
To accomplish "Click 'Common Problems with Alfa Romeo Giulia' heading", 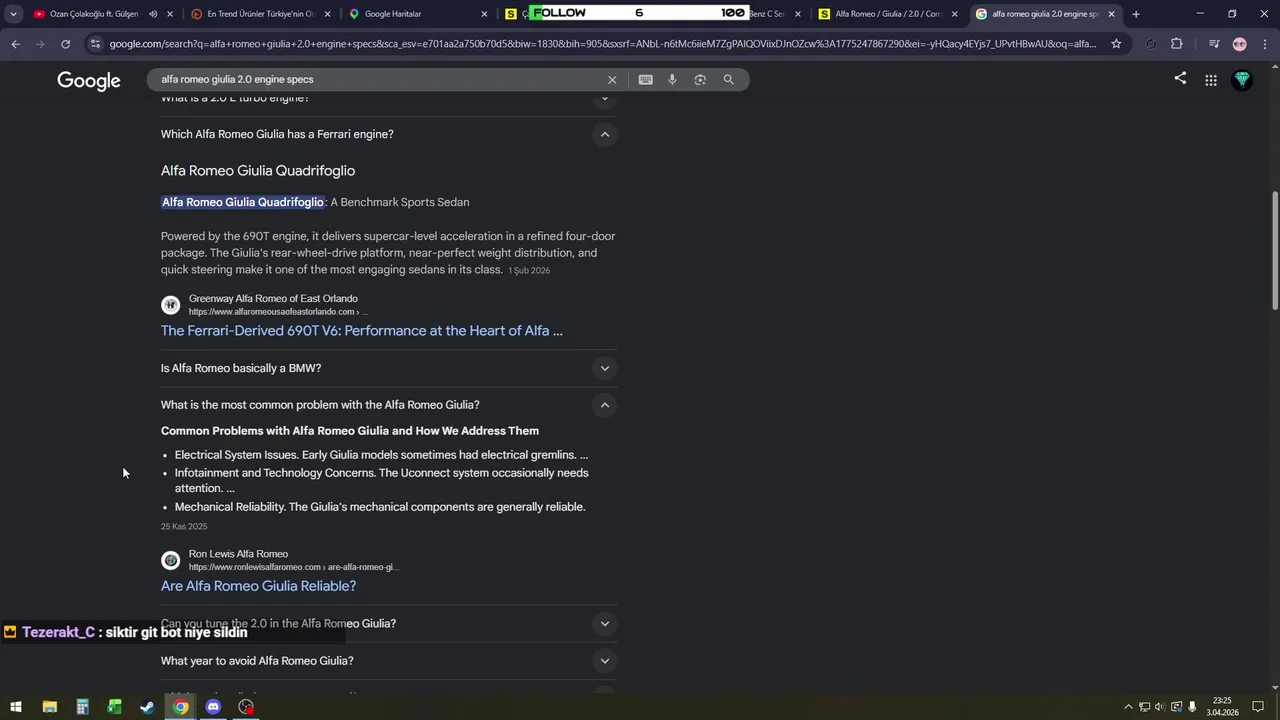I will (x=350, y=431).
